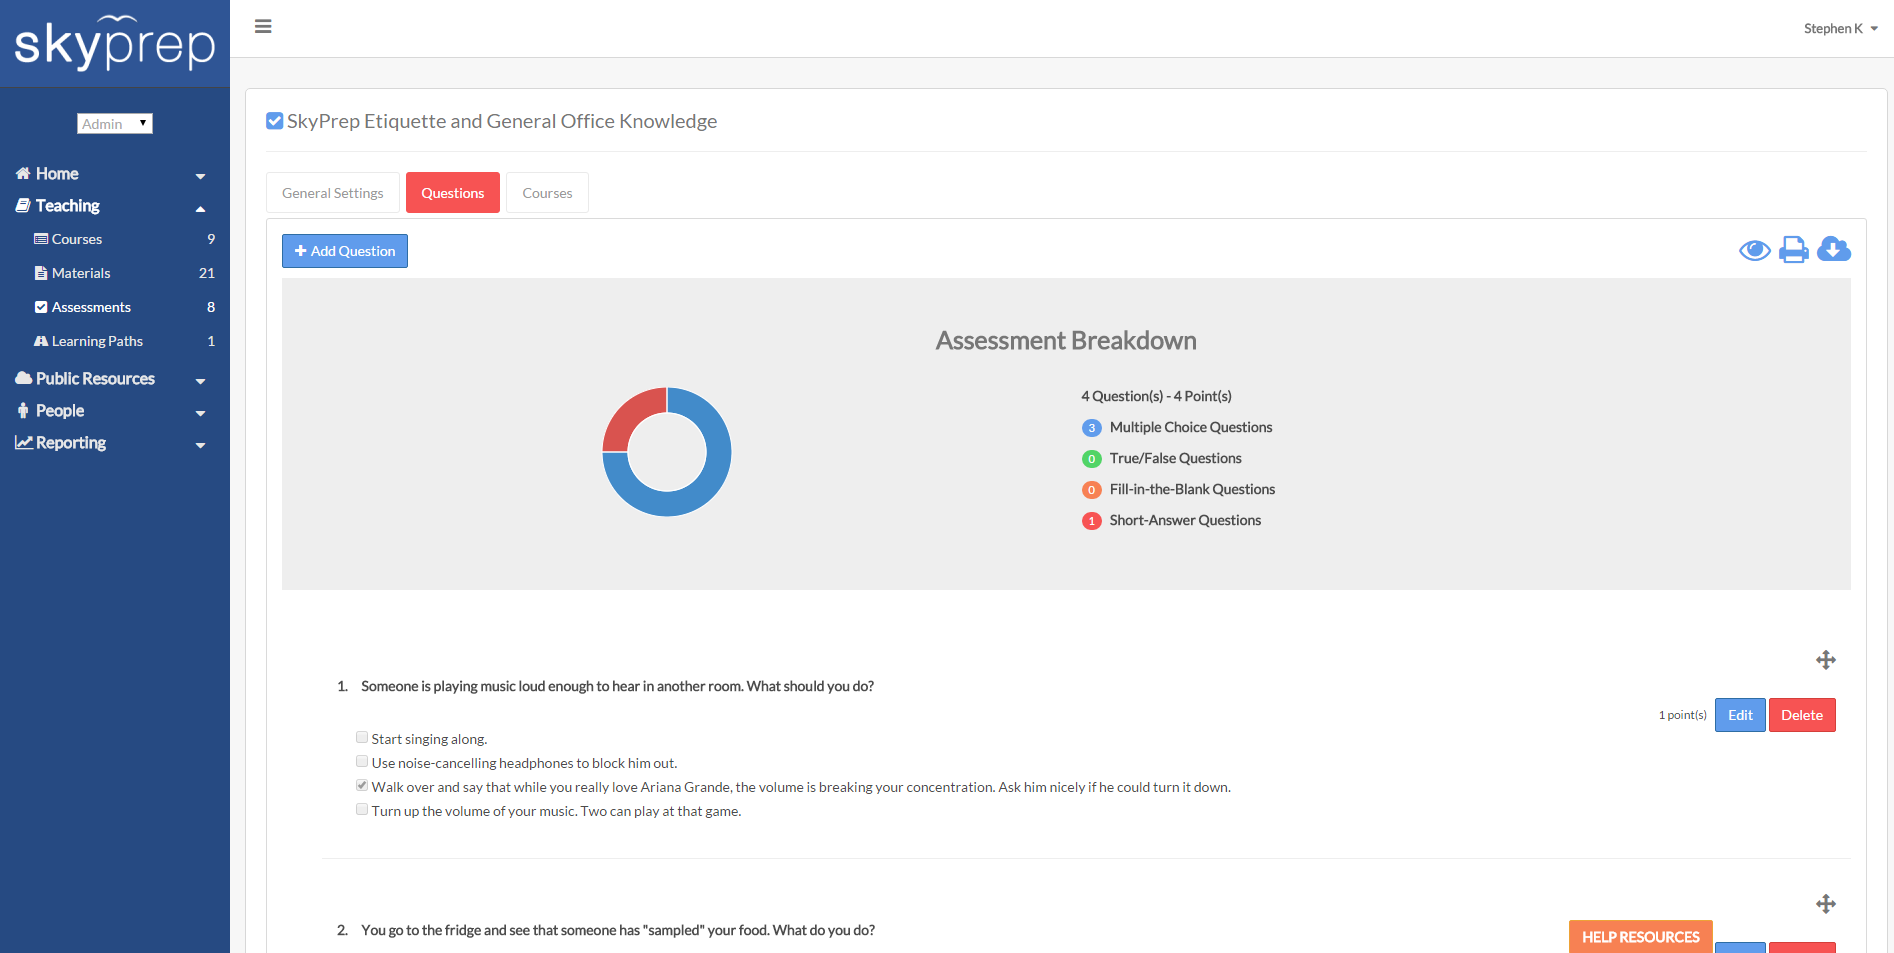Screen dimensions: 1894x953
Task: Click the True/False Questions count badge
Action: coord(1092,459)
